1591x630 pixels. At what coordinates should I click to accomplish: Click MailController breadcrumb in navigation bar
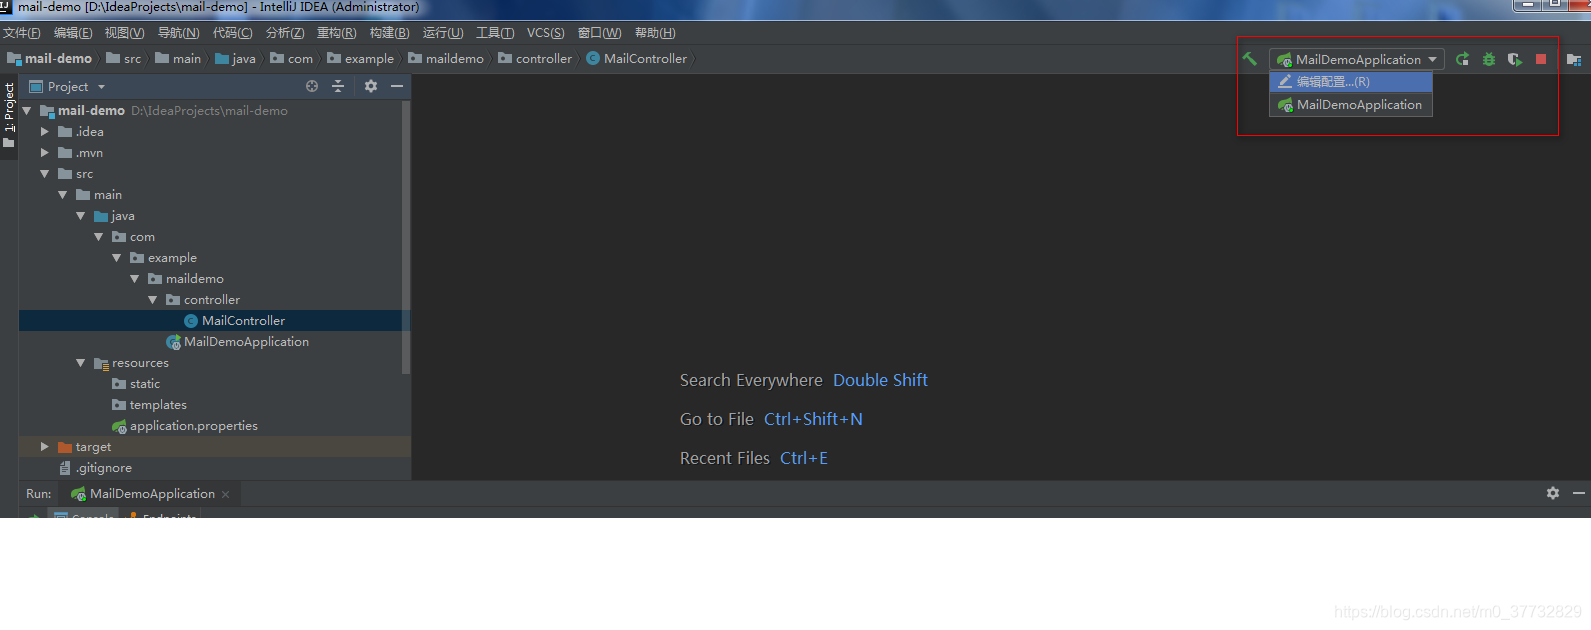pyautogui.click(x=637, y=59)
